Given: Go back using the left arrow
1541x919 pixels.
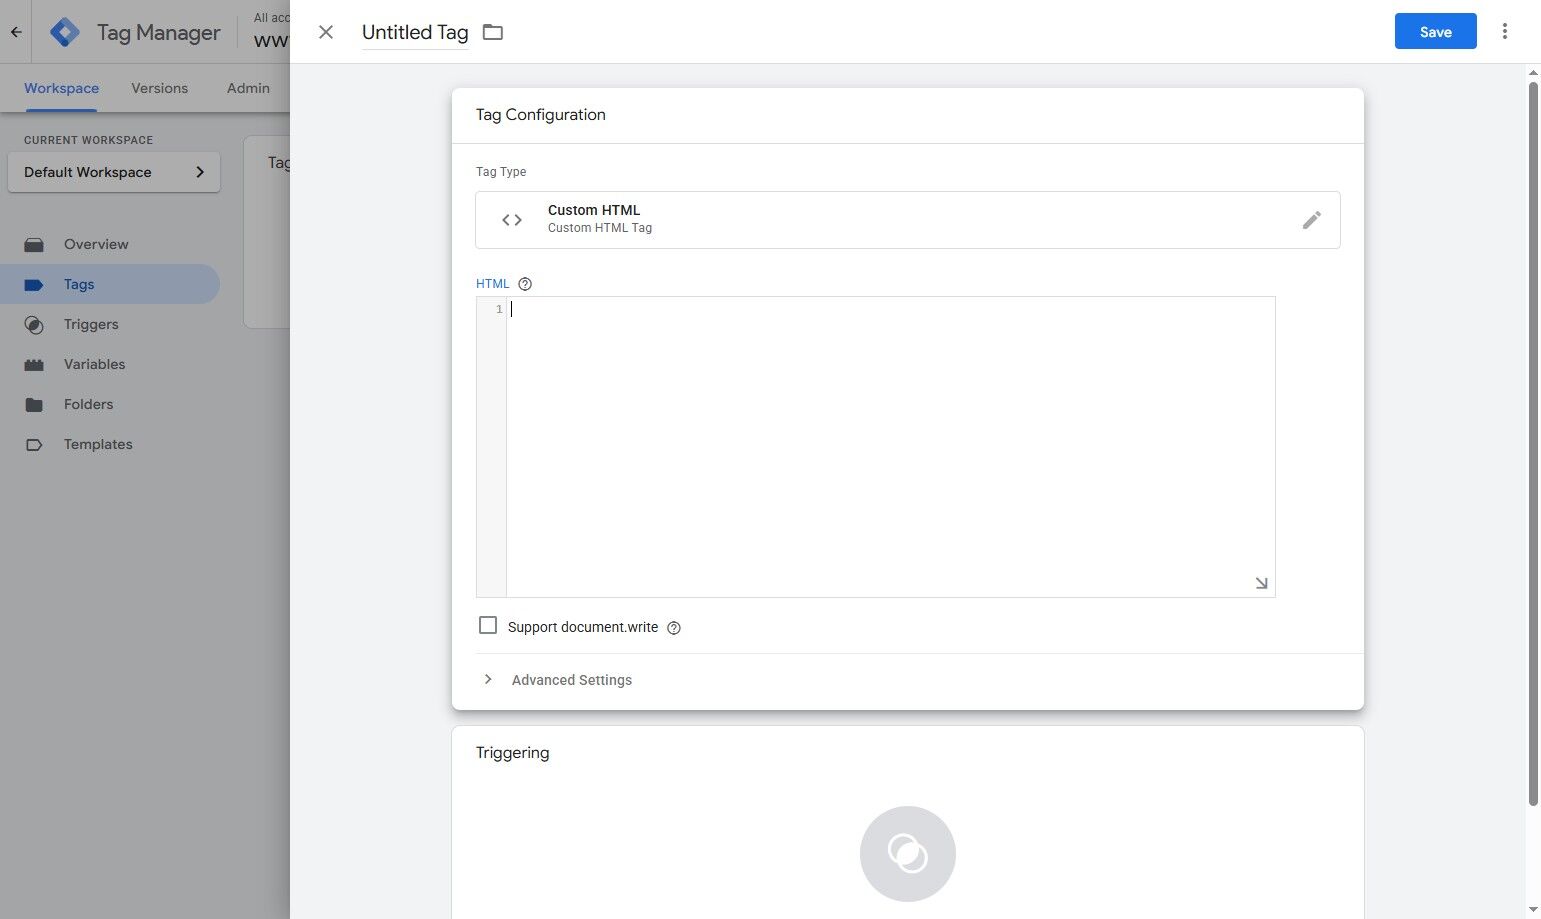Looking at the screenshot, I should (16, 32).
